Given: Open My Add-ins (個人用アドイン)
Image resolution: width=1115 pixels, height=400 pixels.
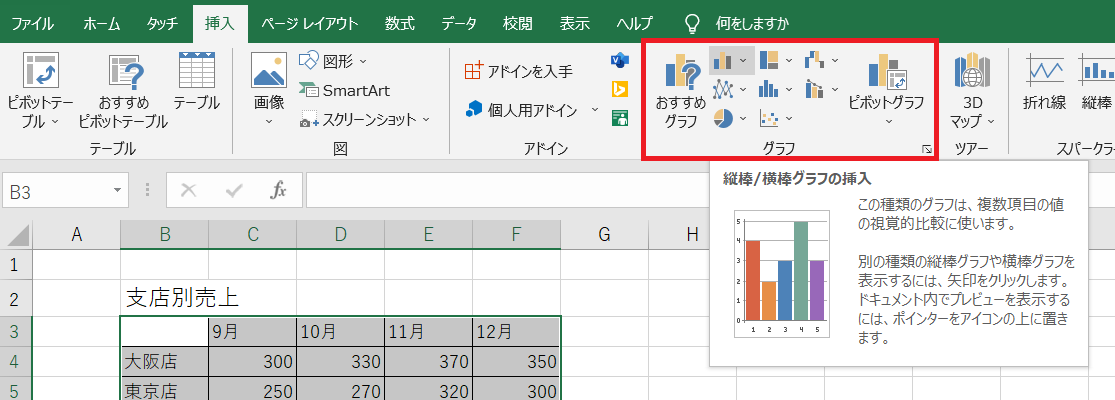Looking at the screenshot, I should 521,110.
